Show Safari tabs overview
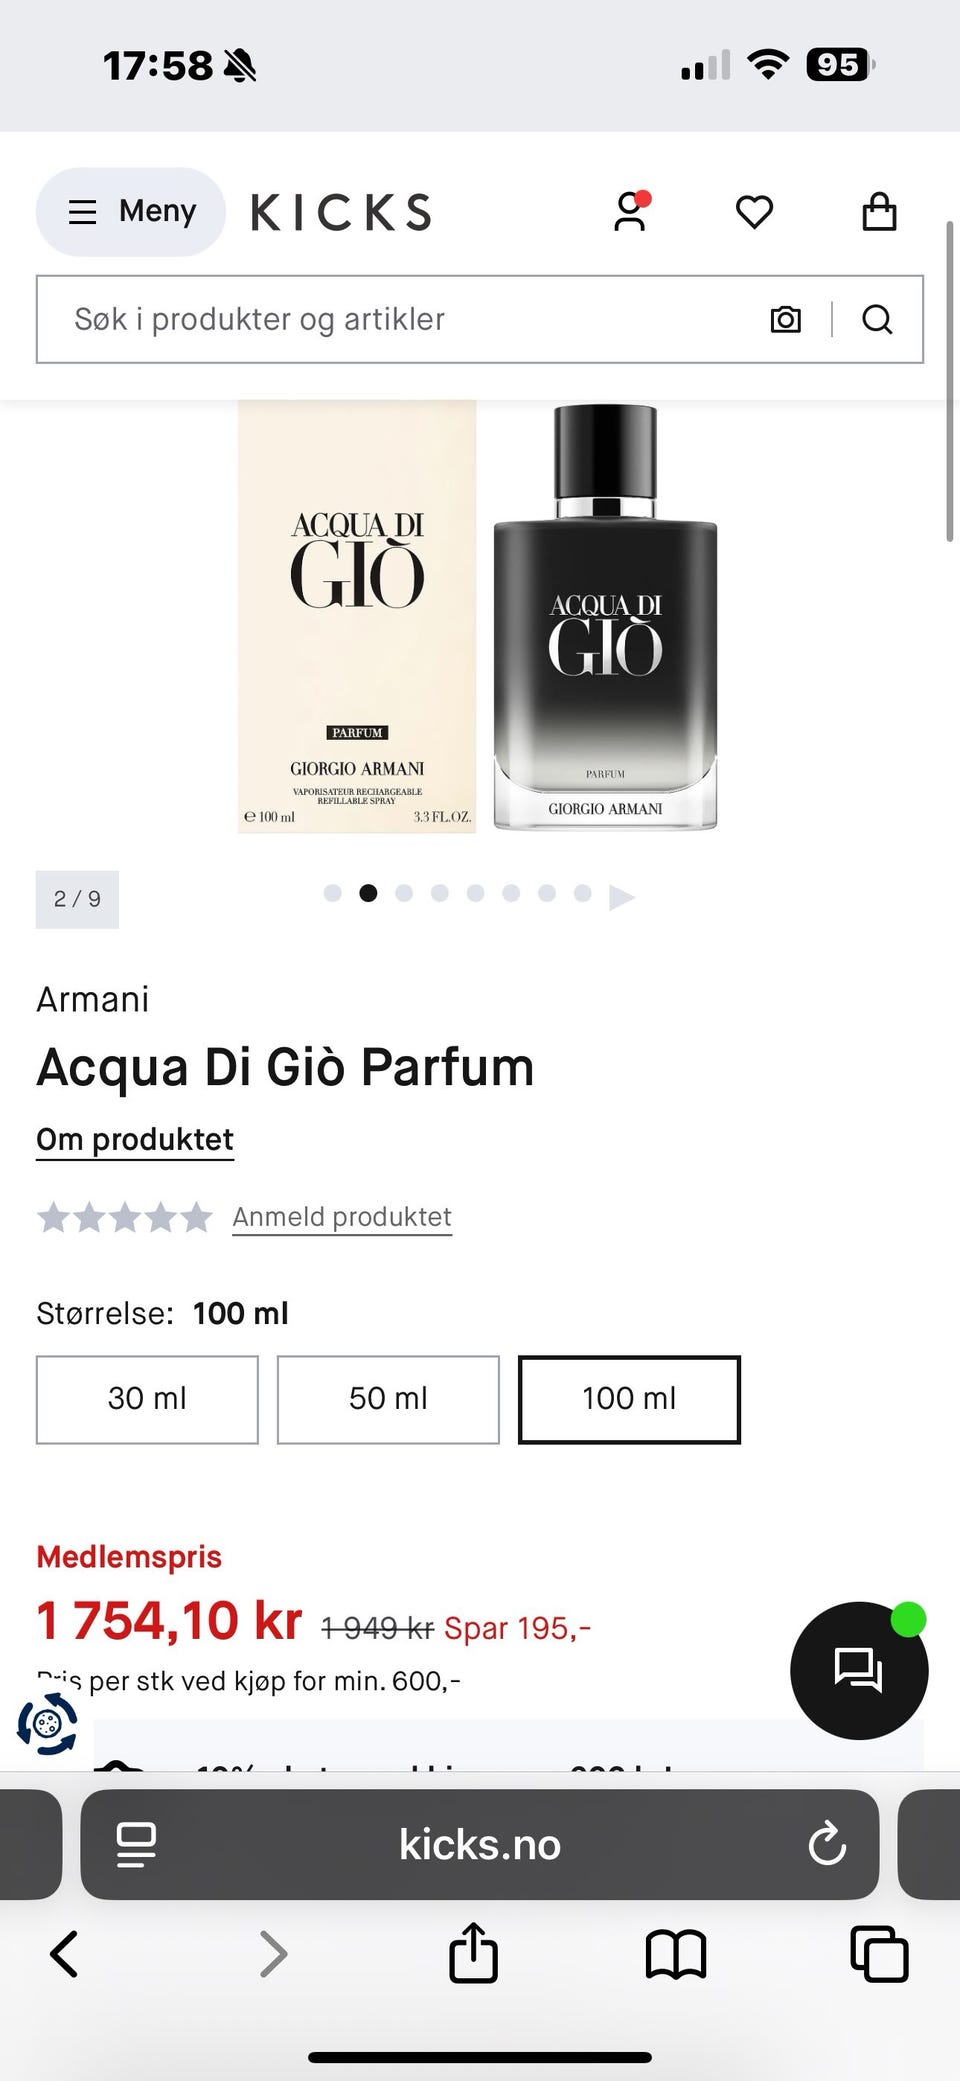Viewport: 960px width, 2081px height. point(879,1954)
